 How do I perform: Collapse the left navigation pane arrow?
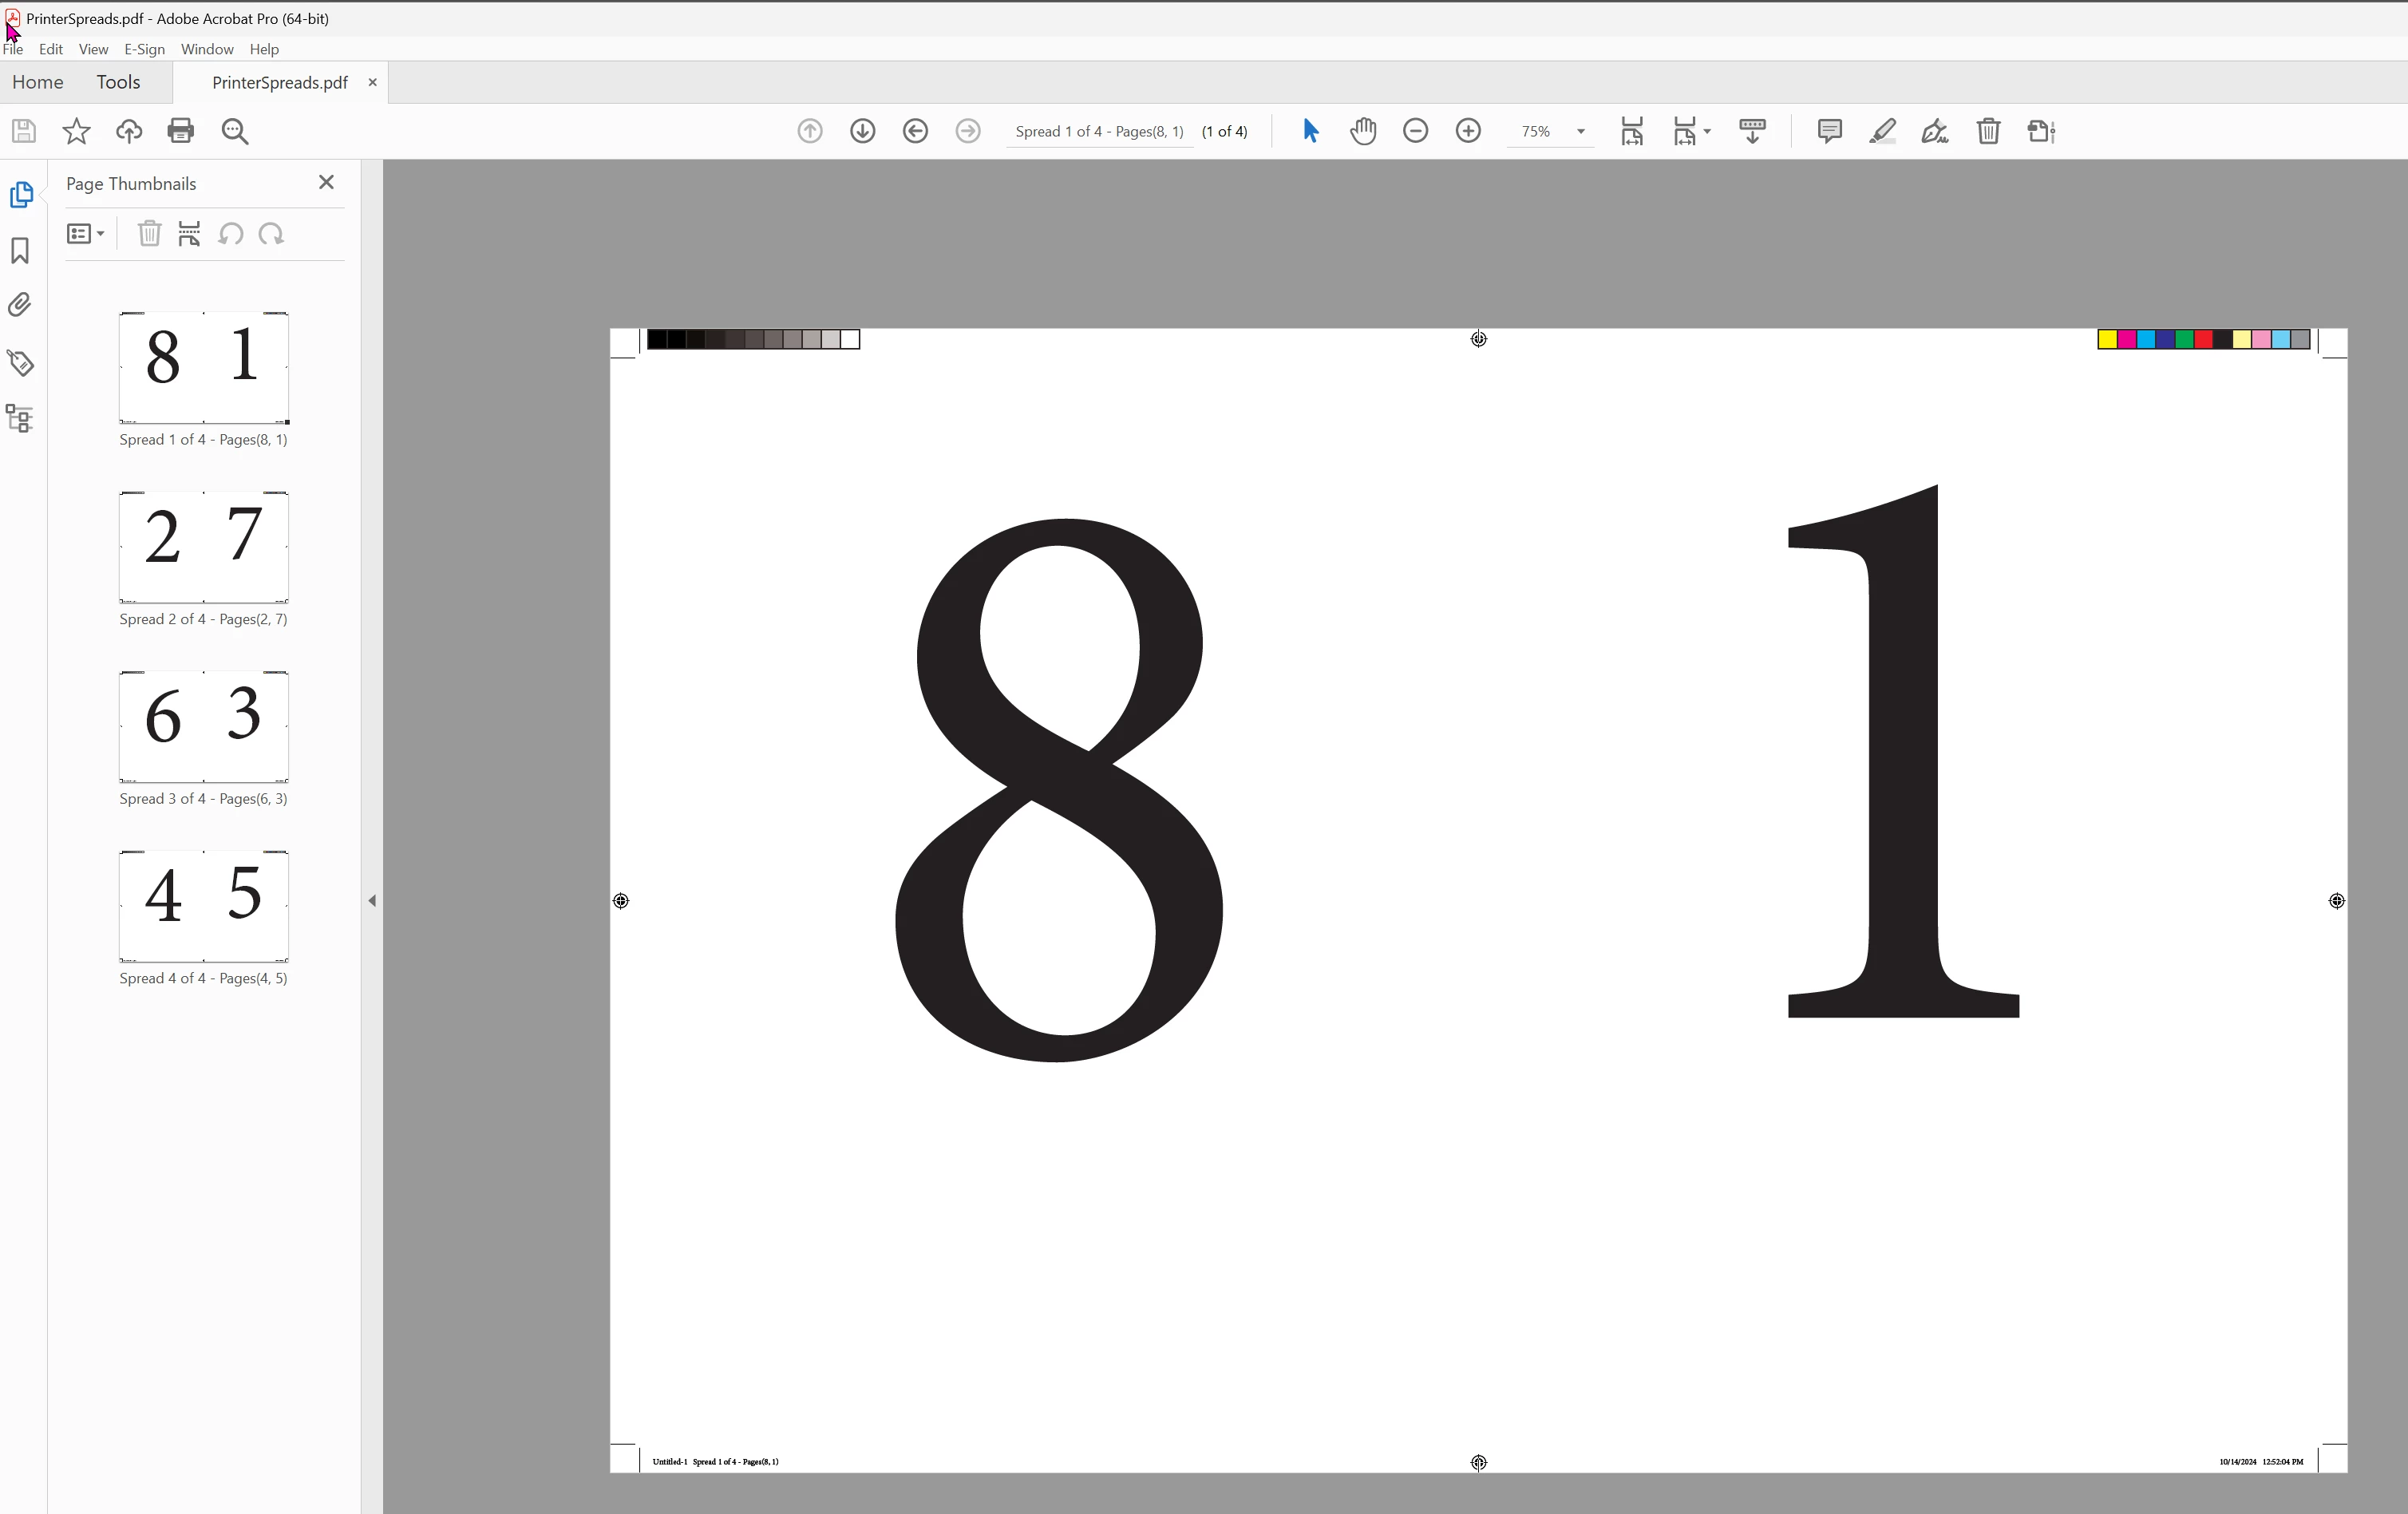(x=372, y=901)
